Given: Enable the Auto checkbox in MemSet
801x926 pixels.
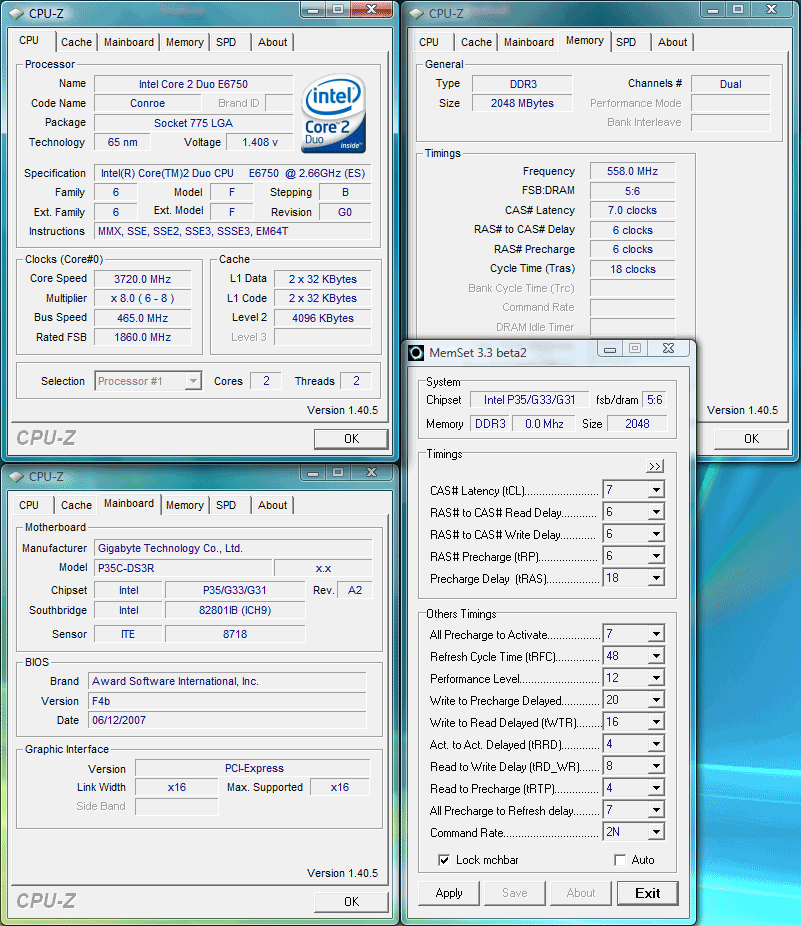Looking at the screenshot, I should click(x=620, y=860).
